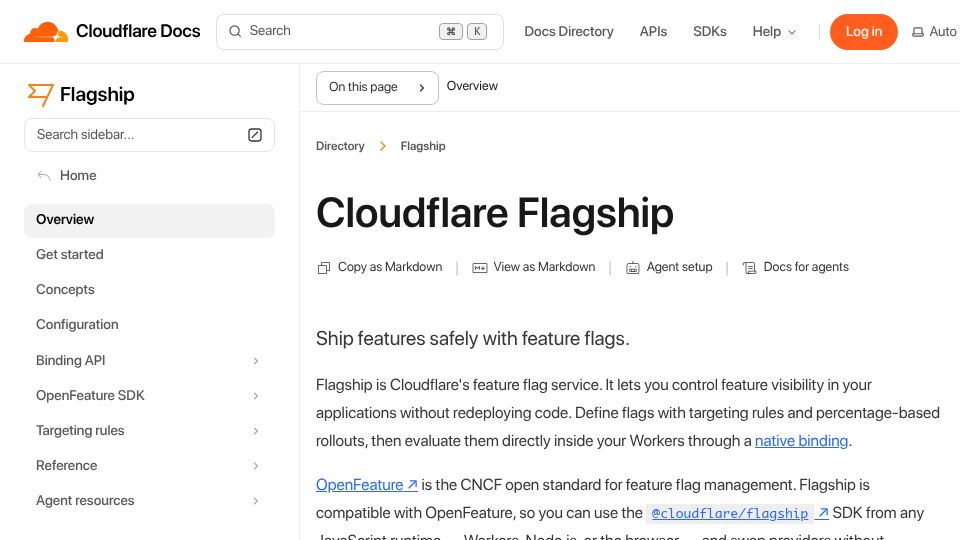Click the Cloudflare Docs title text
The height and width of the screenshot is (540, 960).
click(x=138, y=31)
